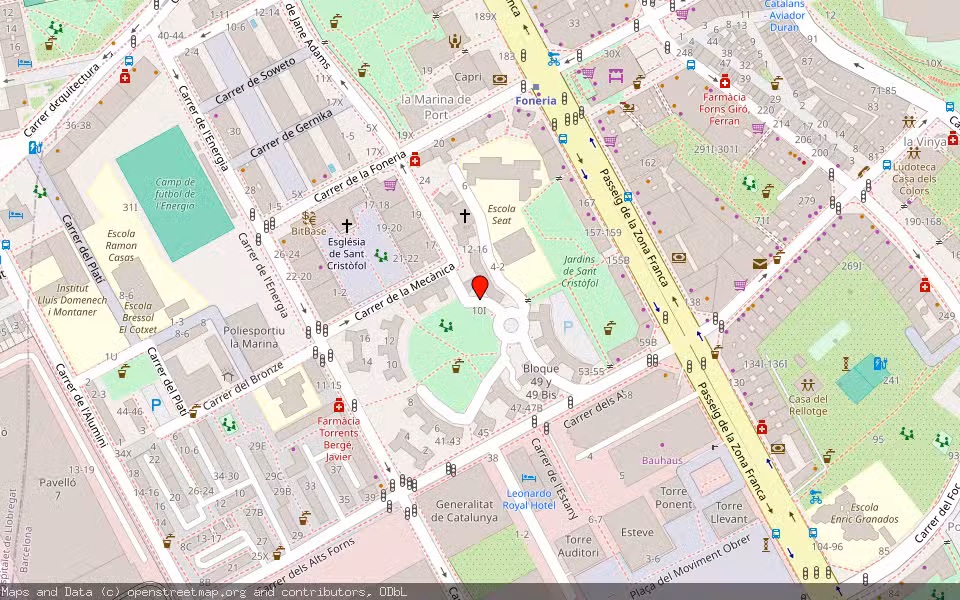The height and width of the screenshot is (600, 960).
Task: Click the Casa del Rellotge label
Action: pyautogui.click(x=808, y=405)
